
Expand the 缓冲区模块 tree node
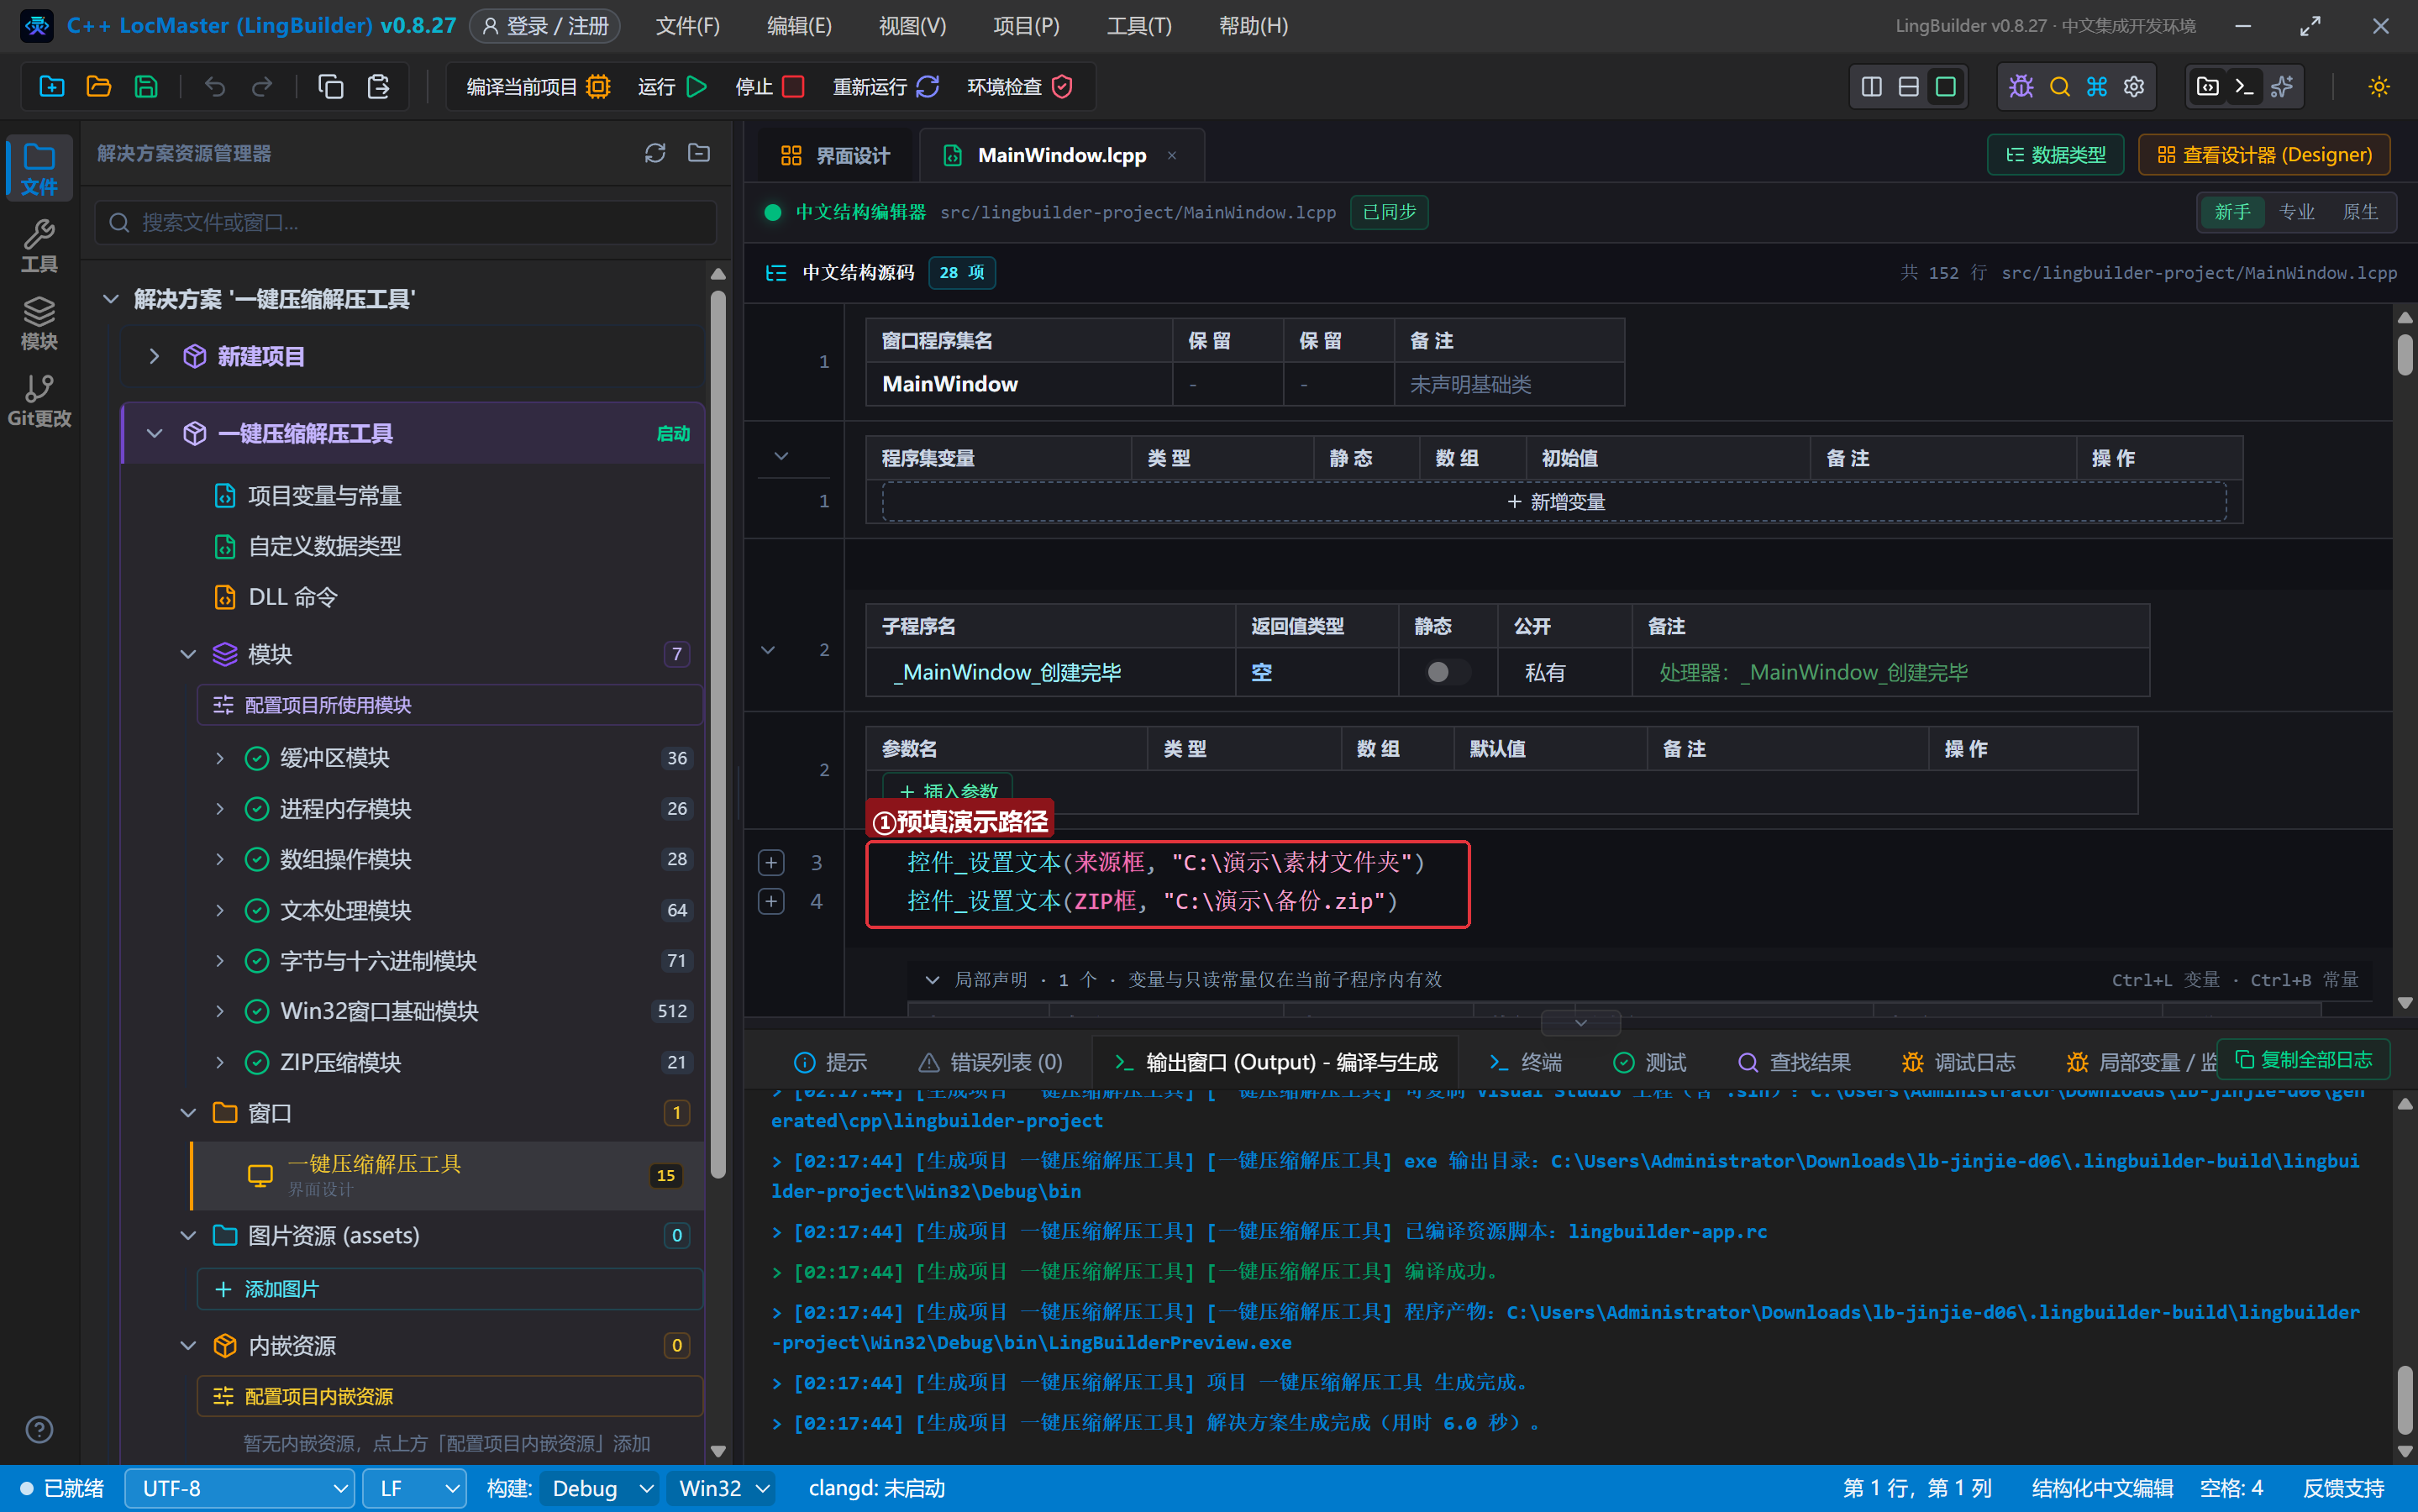click(x=220, y=758)
